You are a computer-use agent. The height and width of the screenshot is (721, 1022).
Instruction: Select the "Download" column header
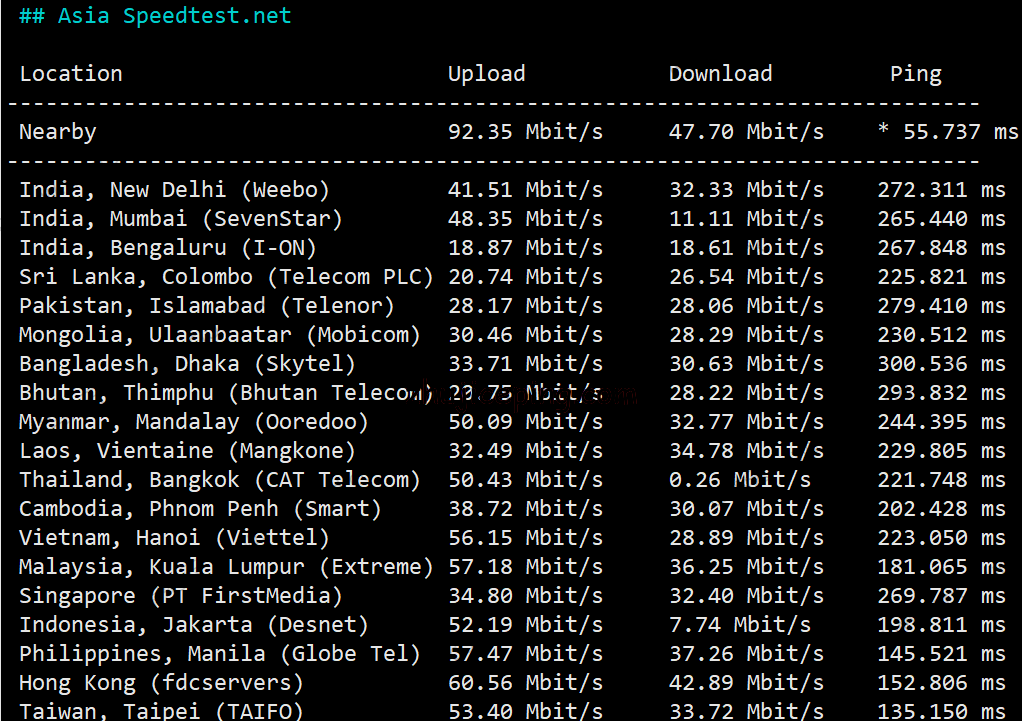pyautogui.click(x=720, y=74)
